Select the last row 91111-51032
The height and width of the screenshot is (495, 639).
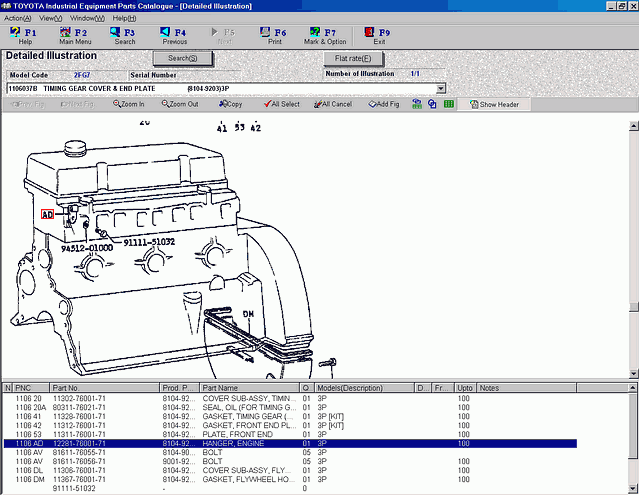(x=290, y=488)
